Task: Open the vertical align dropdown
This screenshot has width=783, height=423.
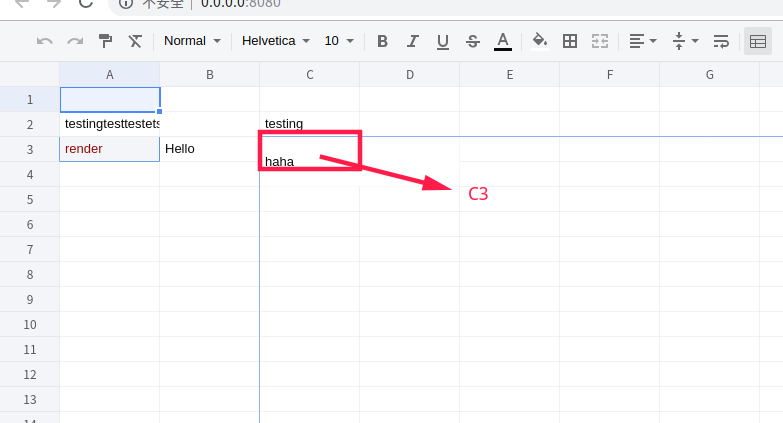Action: pos(685,41)
